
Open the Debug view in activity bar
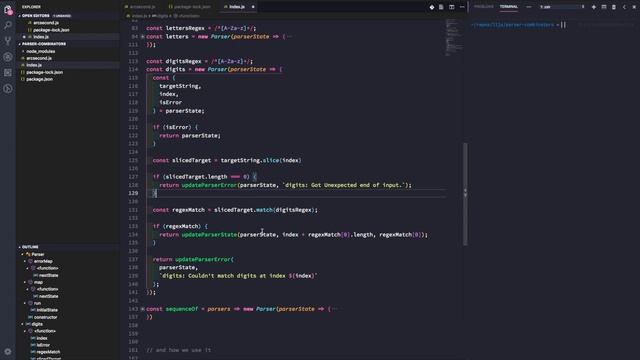pyautogui.click(x=8, y=57)
